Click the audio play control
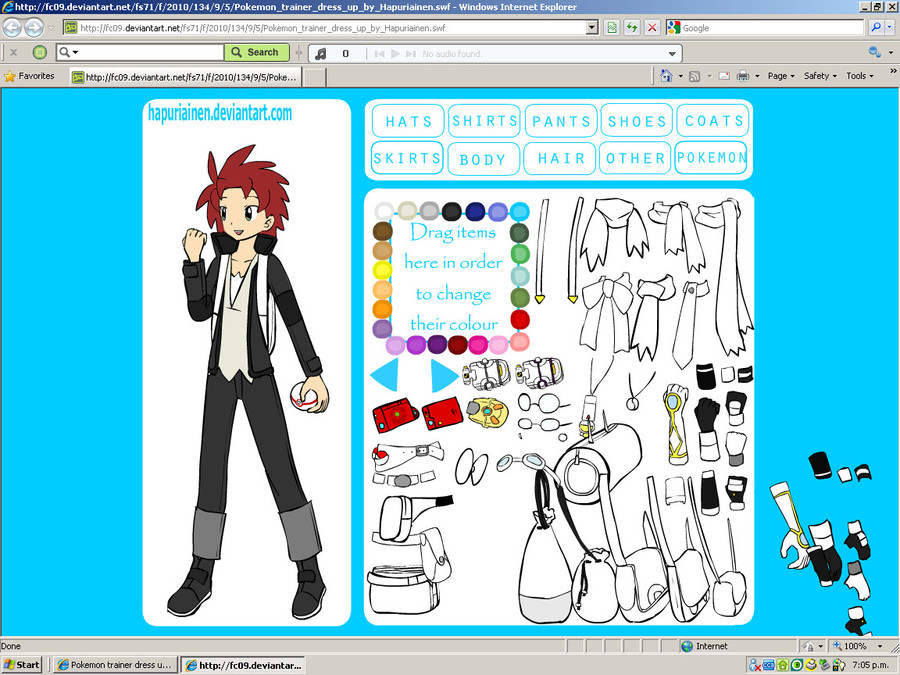 pos(395,53)
